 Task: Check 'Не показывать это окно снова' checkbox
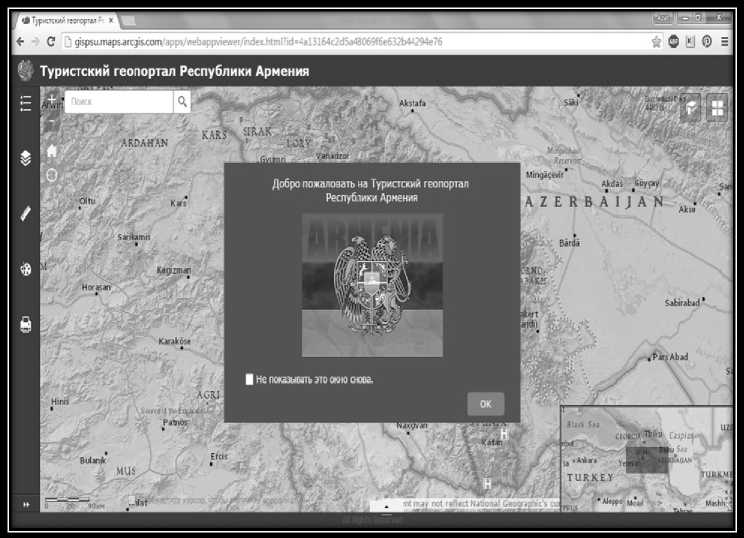[x=249, y=379]
